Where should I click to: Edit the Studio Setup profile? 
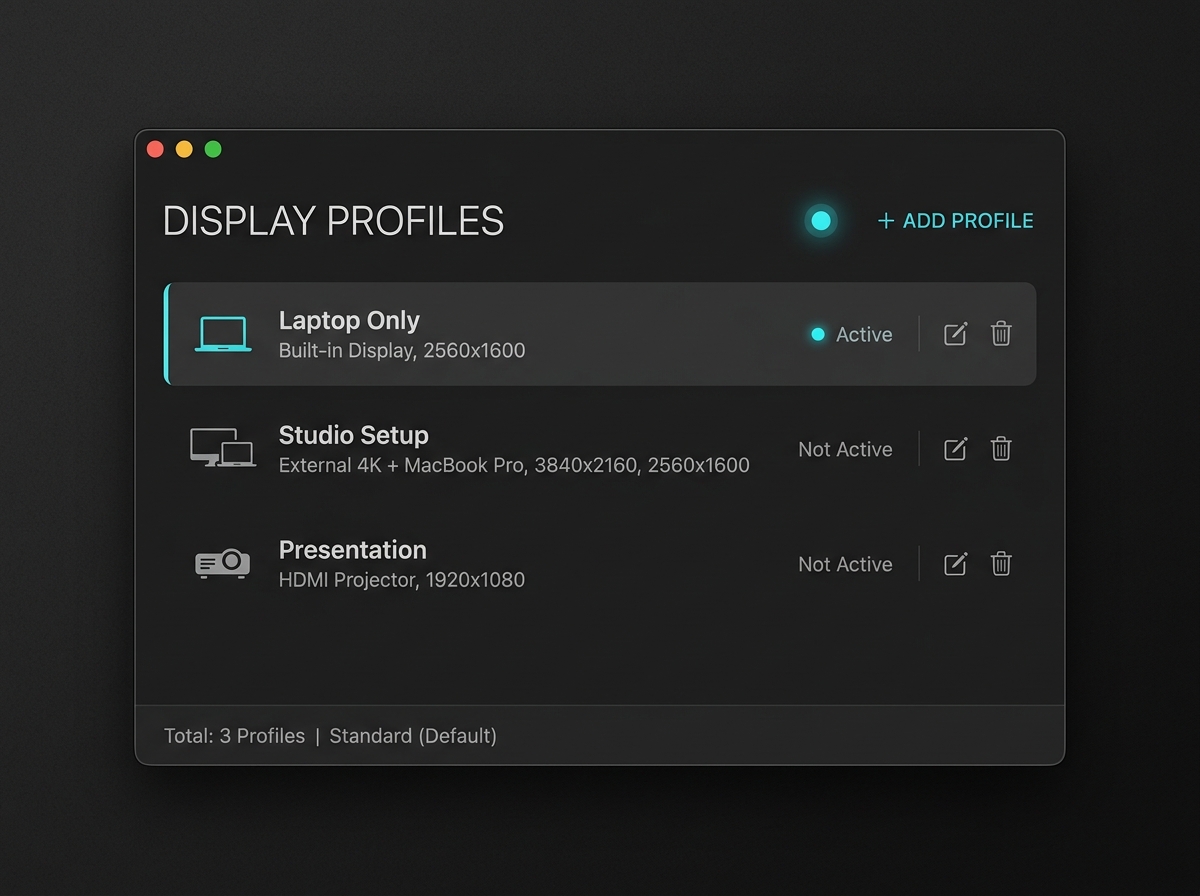tap(956, 449)
